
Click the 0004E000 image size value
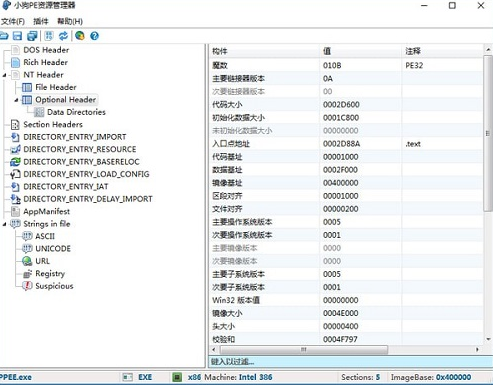340,313
